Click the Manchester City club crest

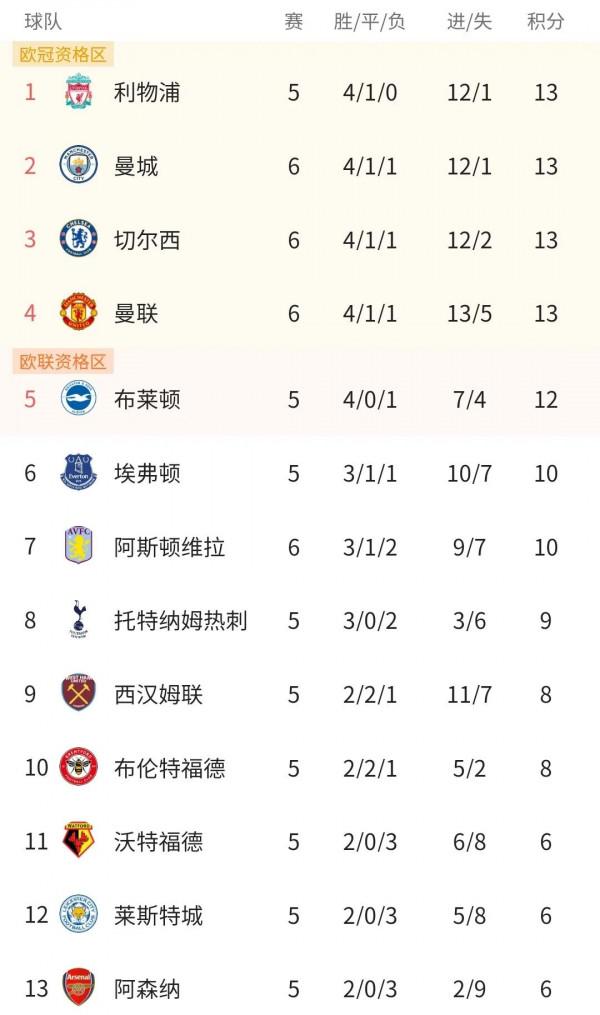click(79, 166)
